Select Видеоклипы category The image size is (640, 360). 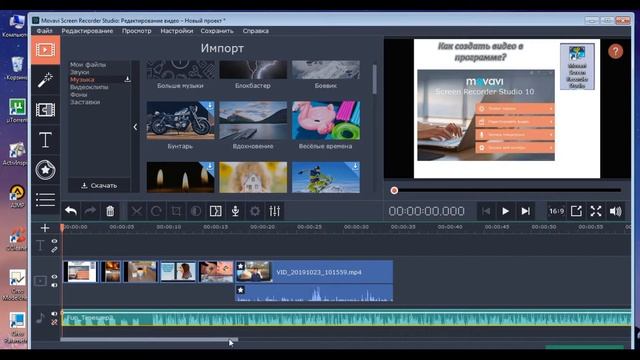click(x=89, y=87)
